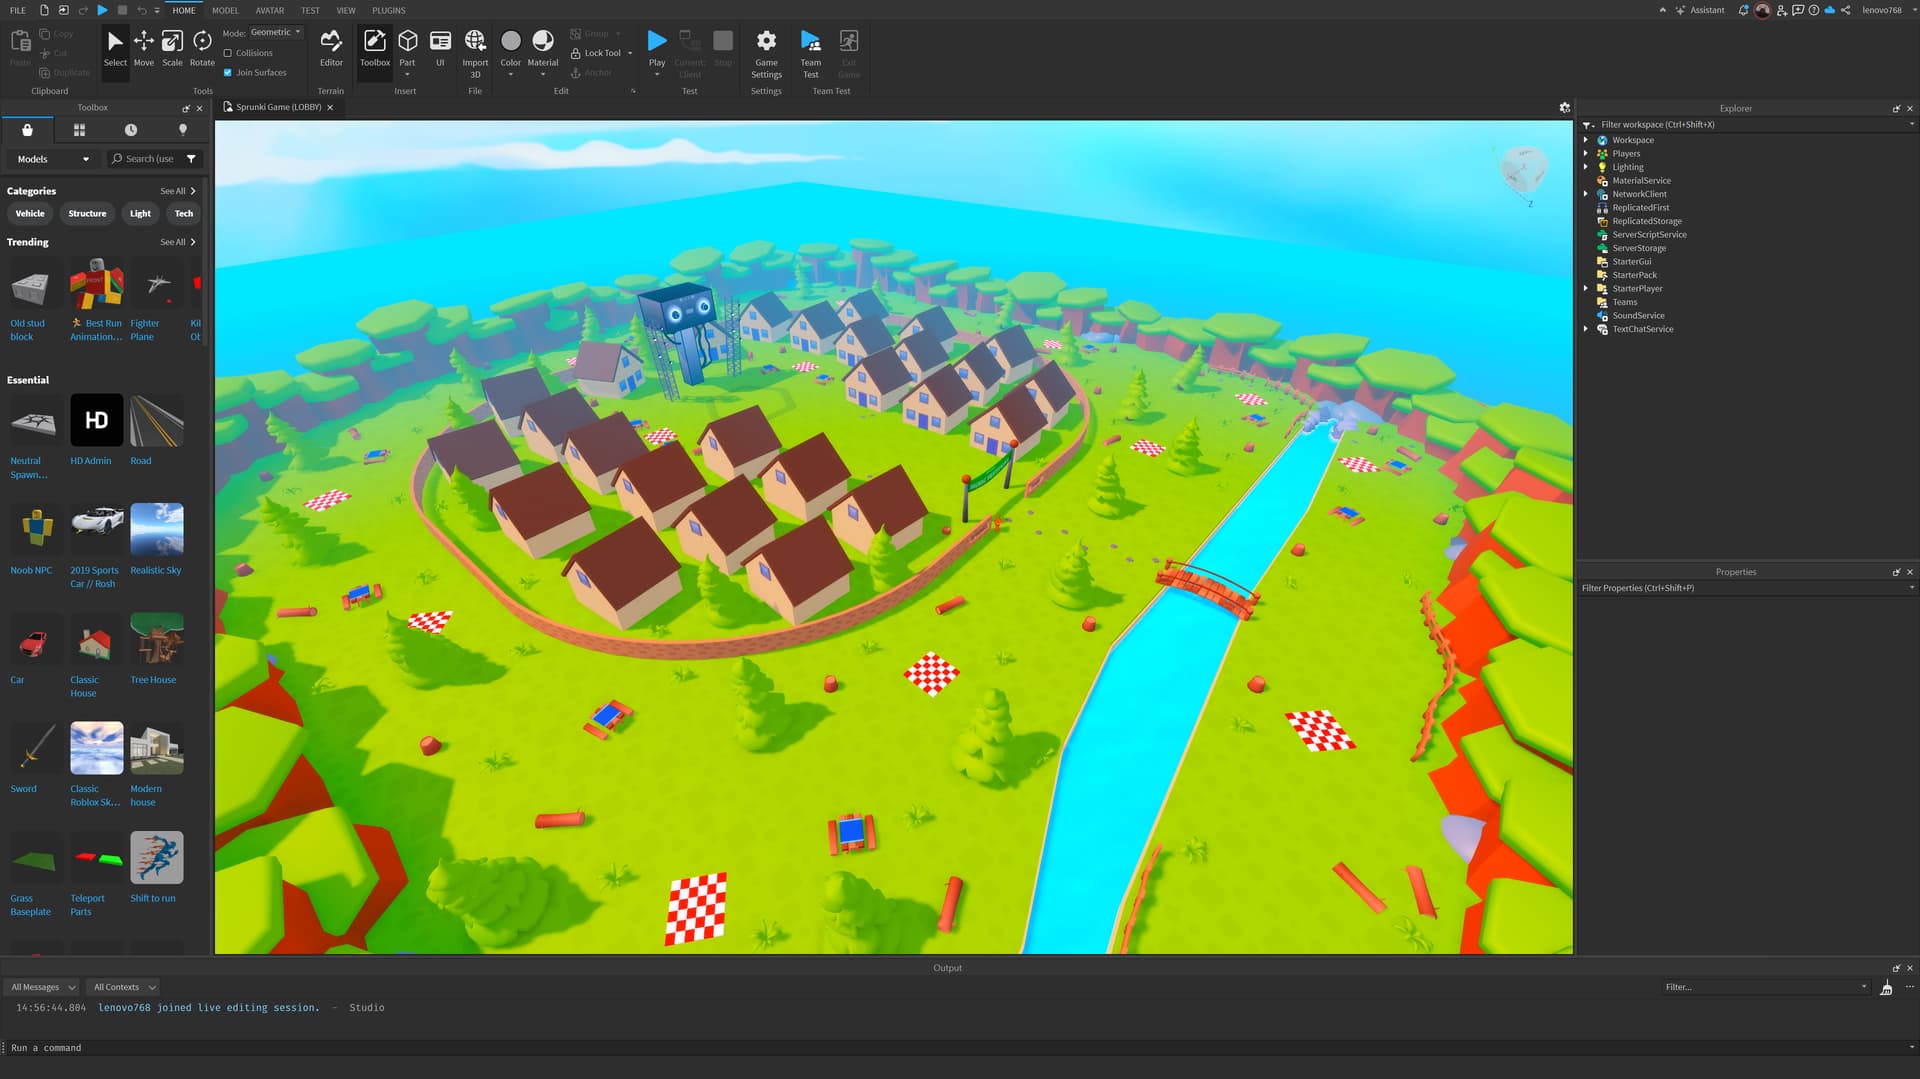Open Import 3D

475,48
